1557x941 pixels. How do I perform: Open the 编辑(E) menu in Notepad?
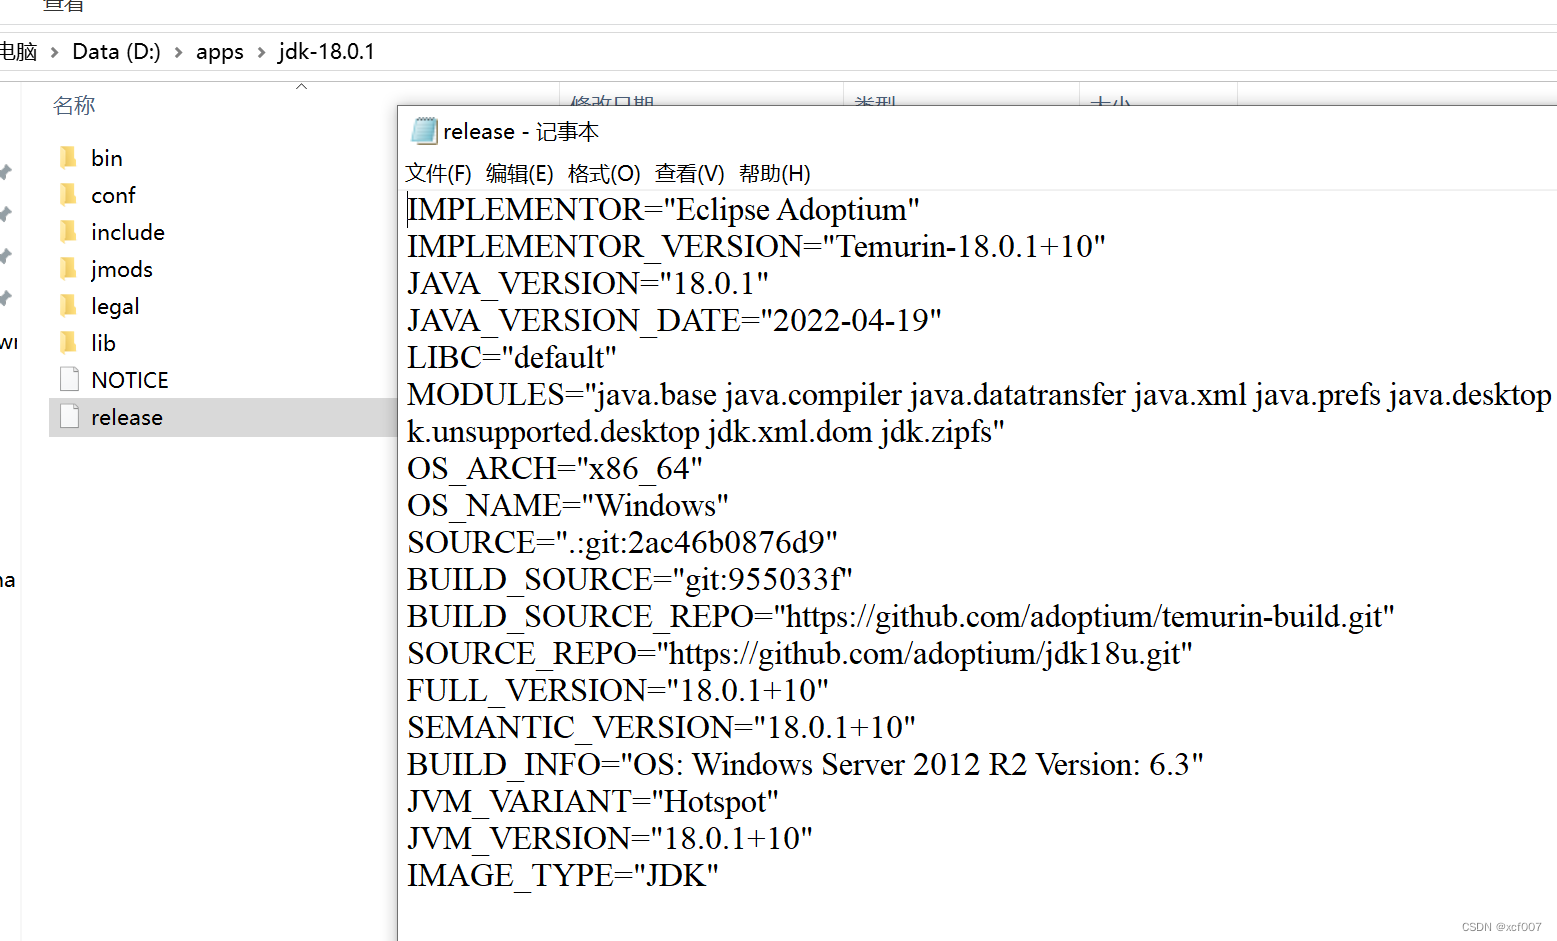pos(519,174)
